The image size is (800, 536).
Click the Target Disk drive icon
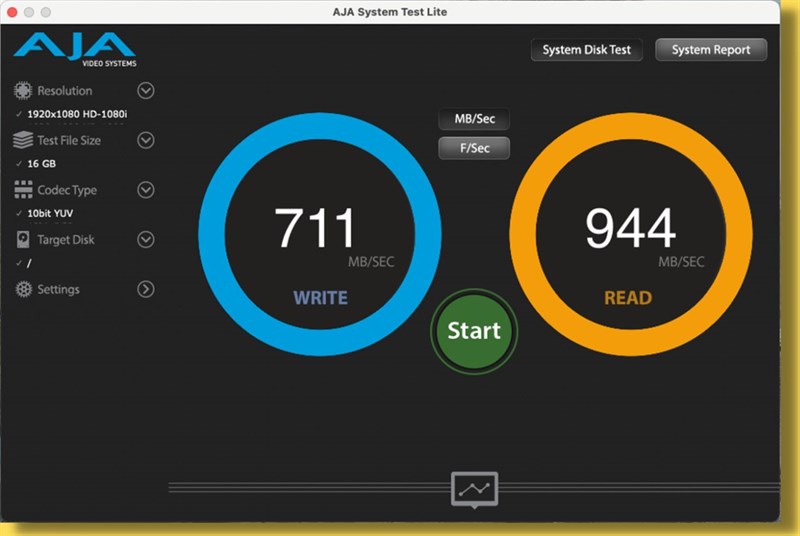pyautogui.click(x=23, y=239)
